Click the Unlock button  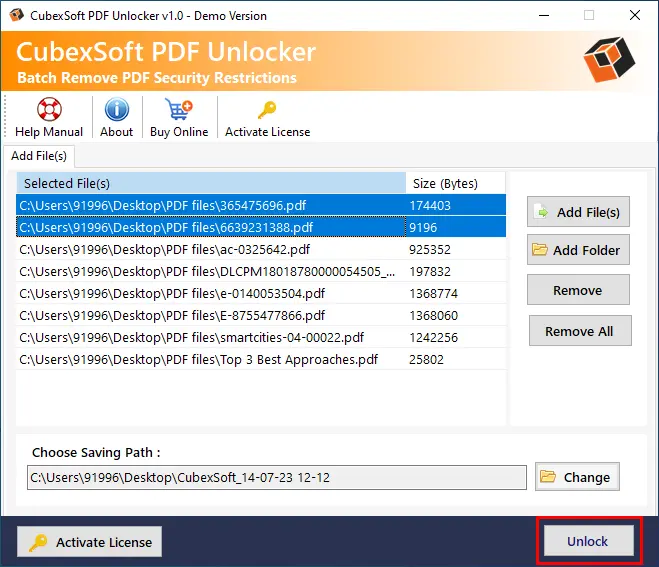coord(587,541)
